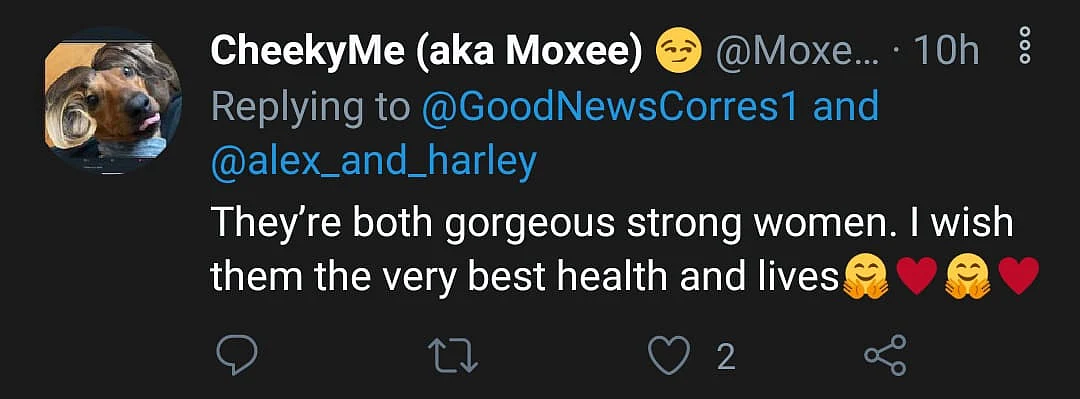Open the three-dot more options menu
The image size is (1080, 399).
[x=1024, y=45]
